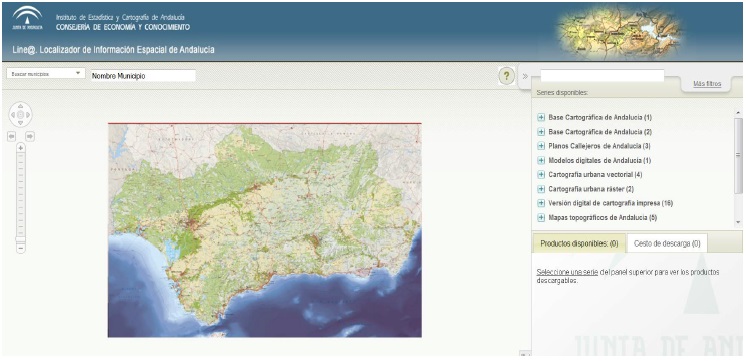Select Modelos digitales de Andalucía (1) label
746x361 pixels.
click(599, 160)
